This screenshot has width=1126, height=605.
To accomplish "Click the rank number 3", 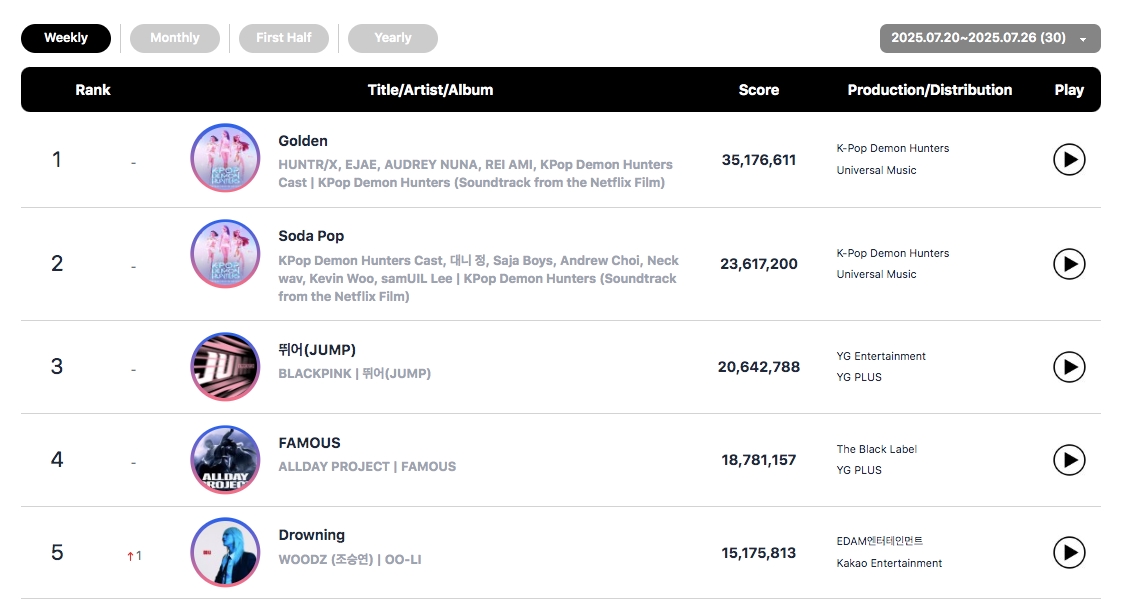I will click(x=57, y=366).
